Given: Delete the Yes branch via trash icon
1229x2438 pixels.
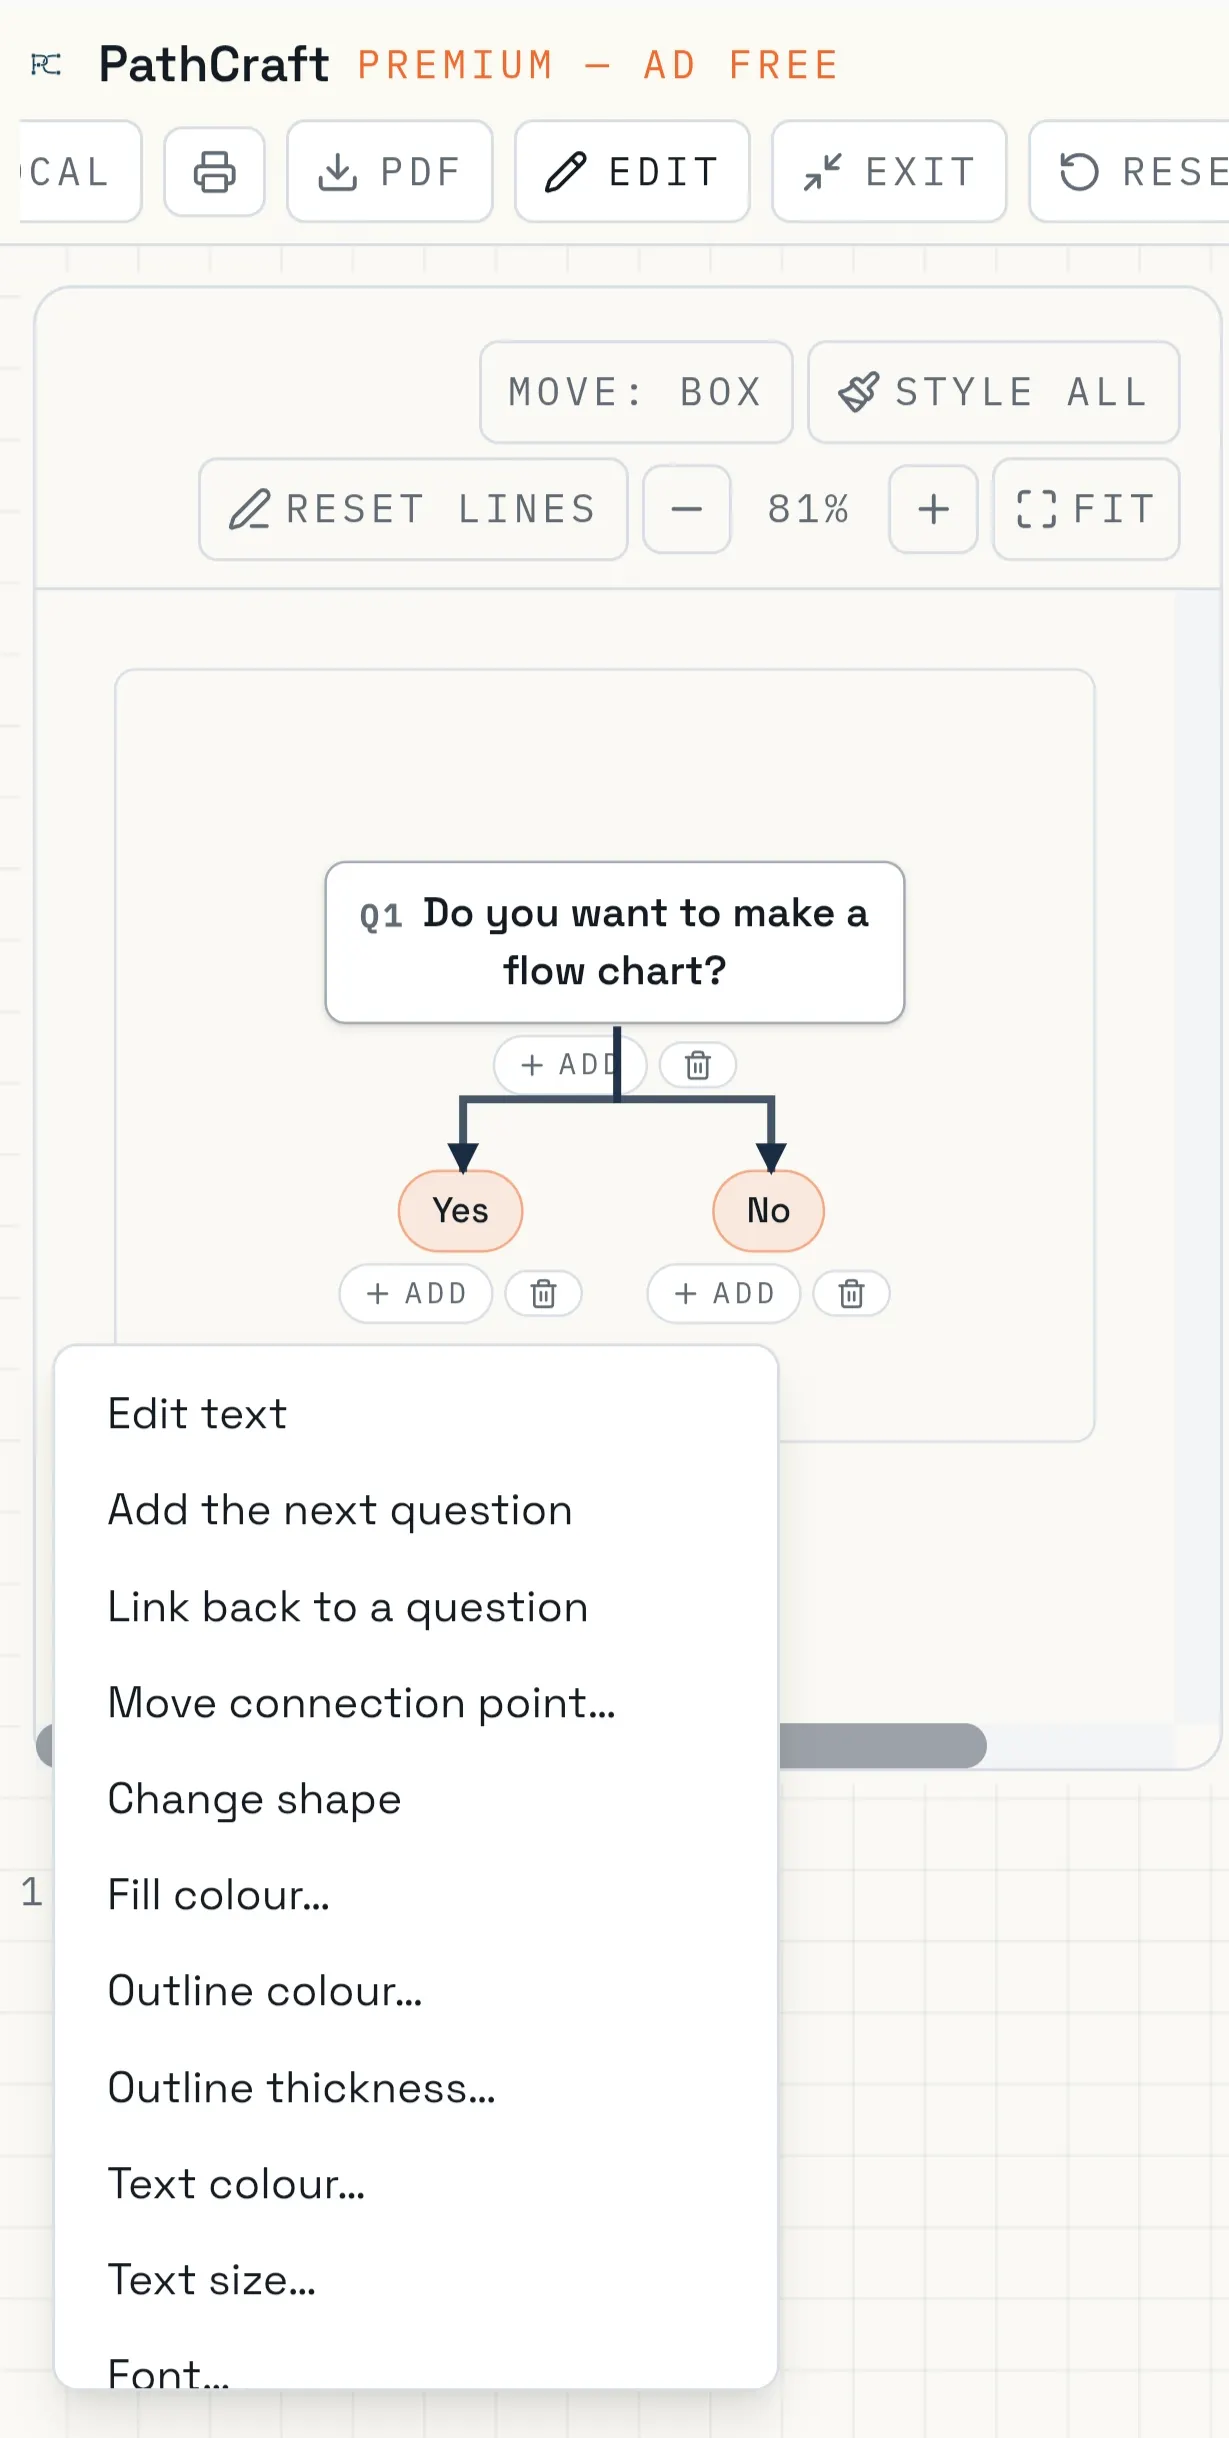Looking at the screenshot, I should (x=543, y=1293).
